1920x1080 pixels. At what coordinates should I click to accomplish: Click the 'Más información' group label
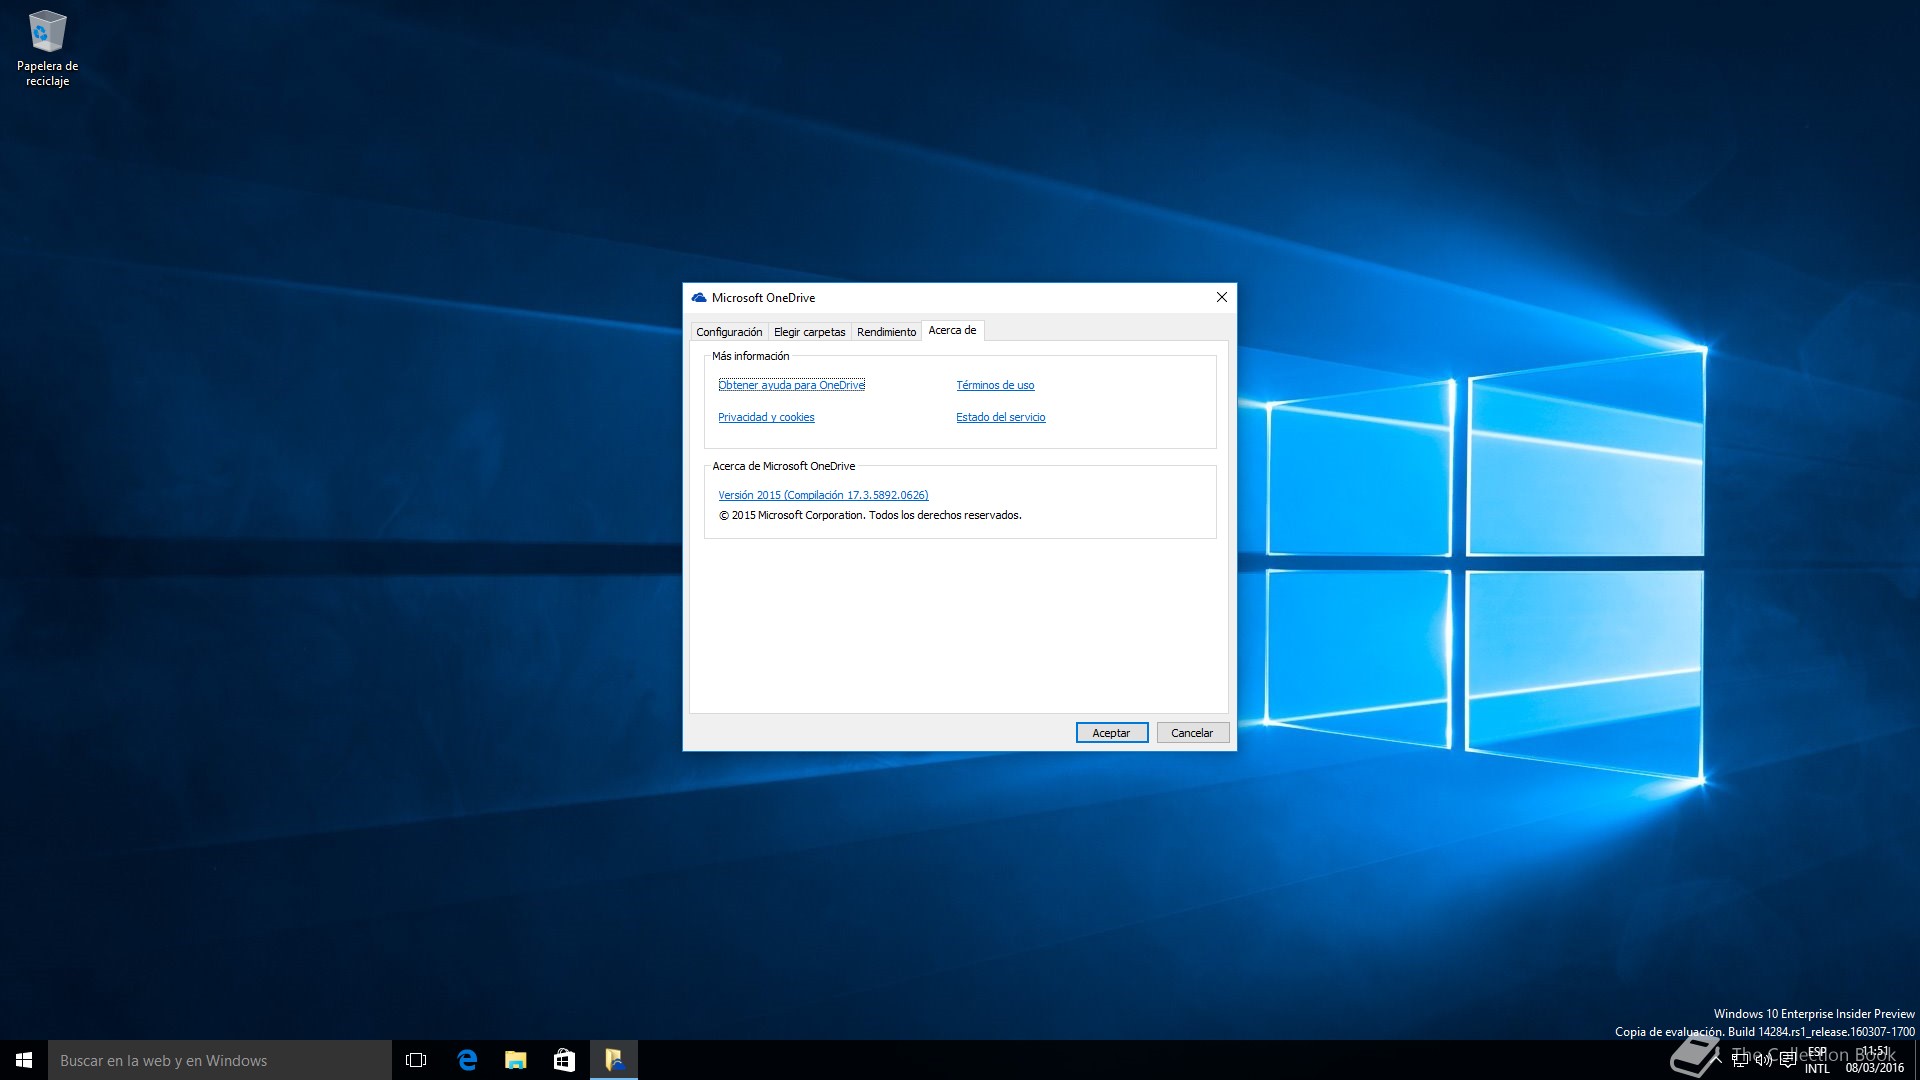[x=750, y=356]
